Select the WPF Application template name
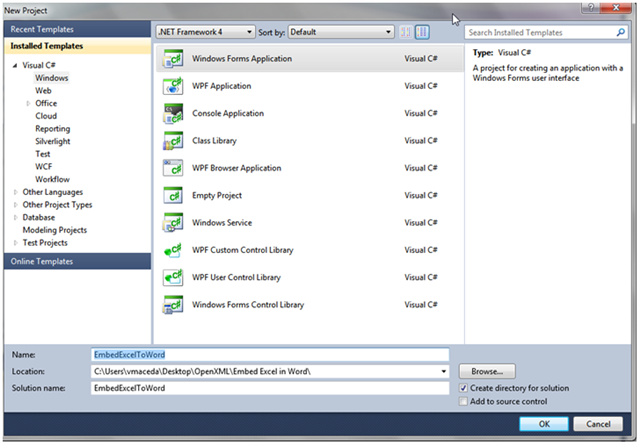 [222, 86]
